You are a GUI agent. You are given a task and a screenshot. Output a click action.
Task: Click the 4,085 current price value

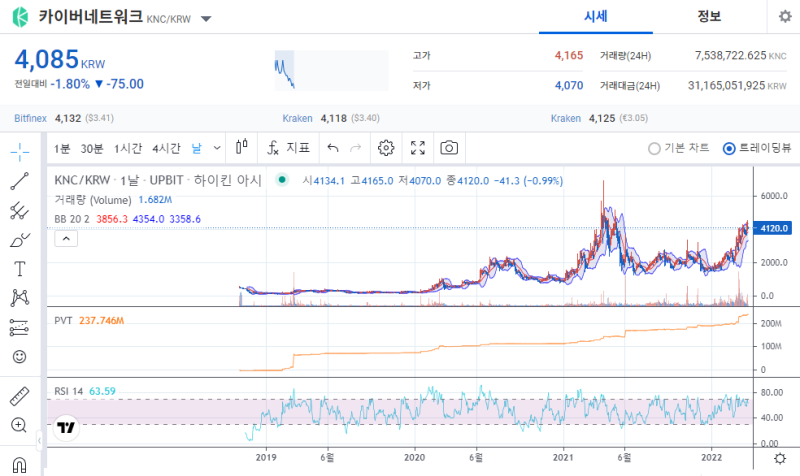tap(46, 59)
